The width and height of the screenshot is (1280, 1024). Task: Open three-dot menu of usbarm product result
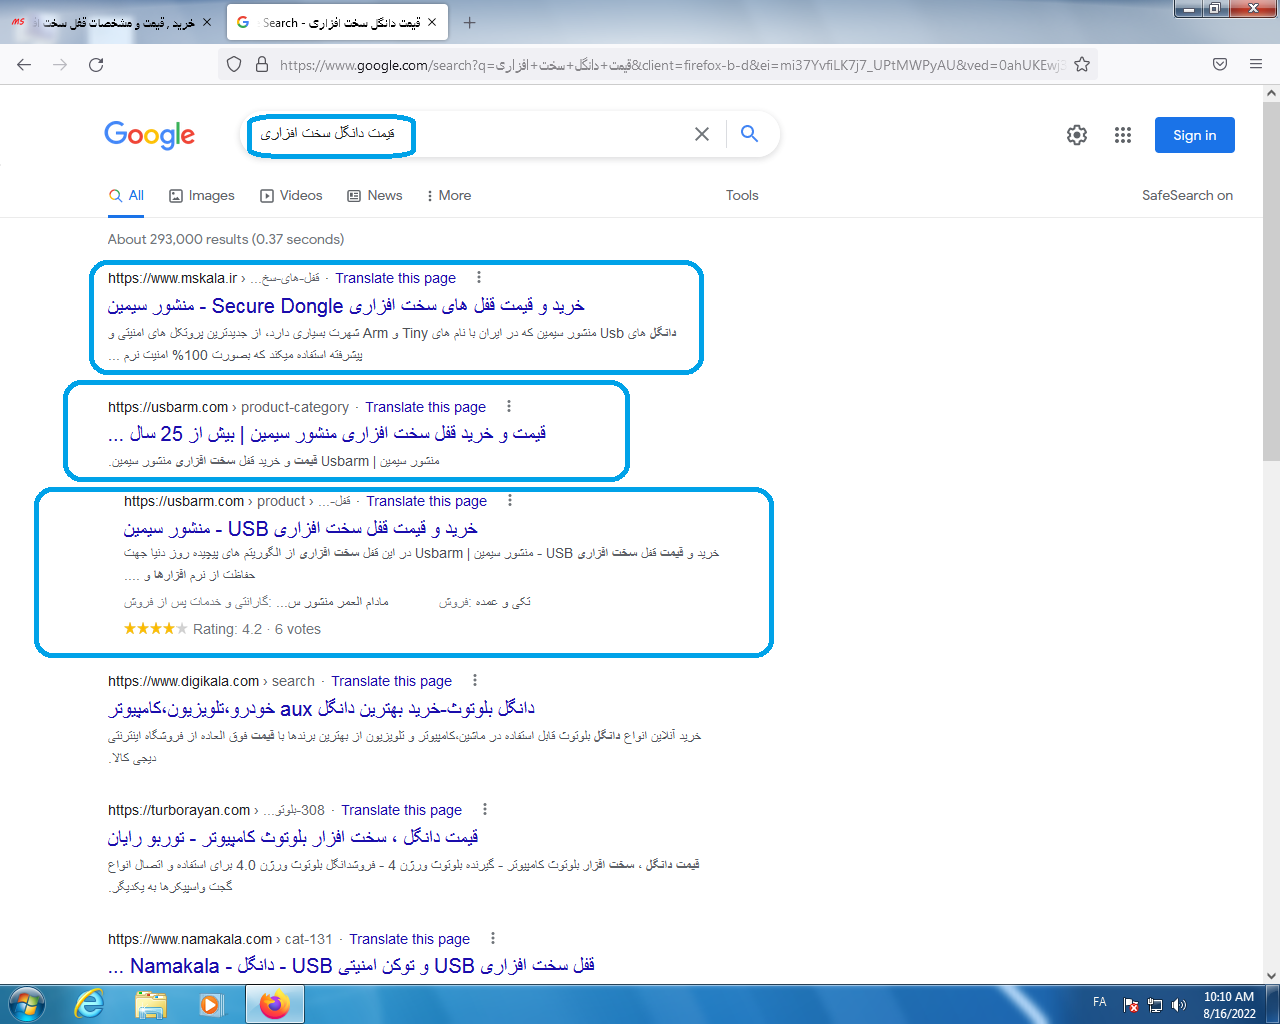pos(510,500)
